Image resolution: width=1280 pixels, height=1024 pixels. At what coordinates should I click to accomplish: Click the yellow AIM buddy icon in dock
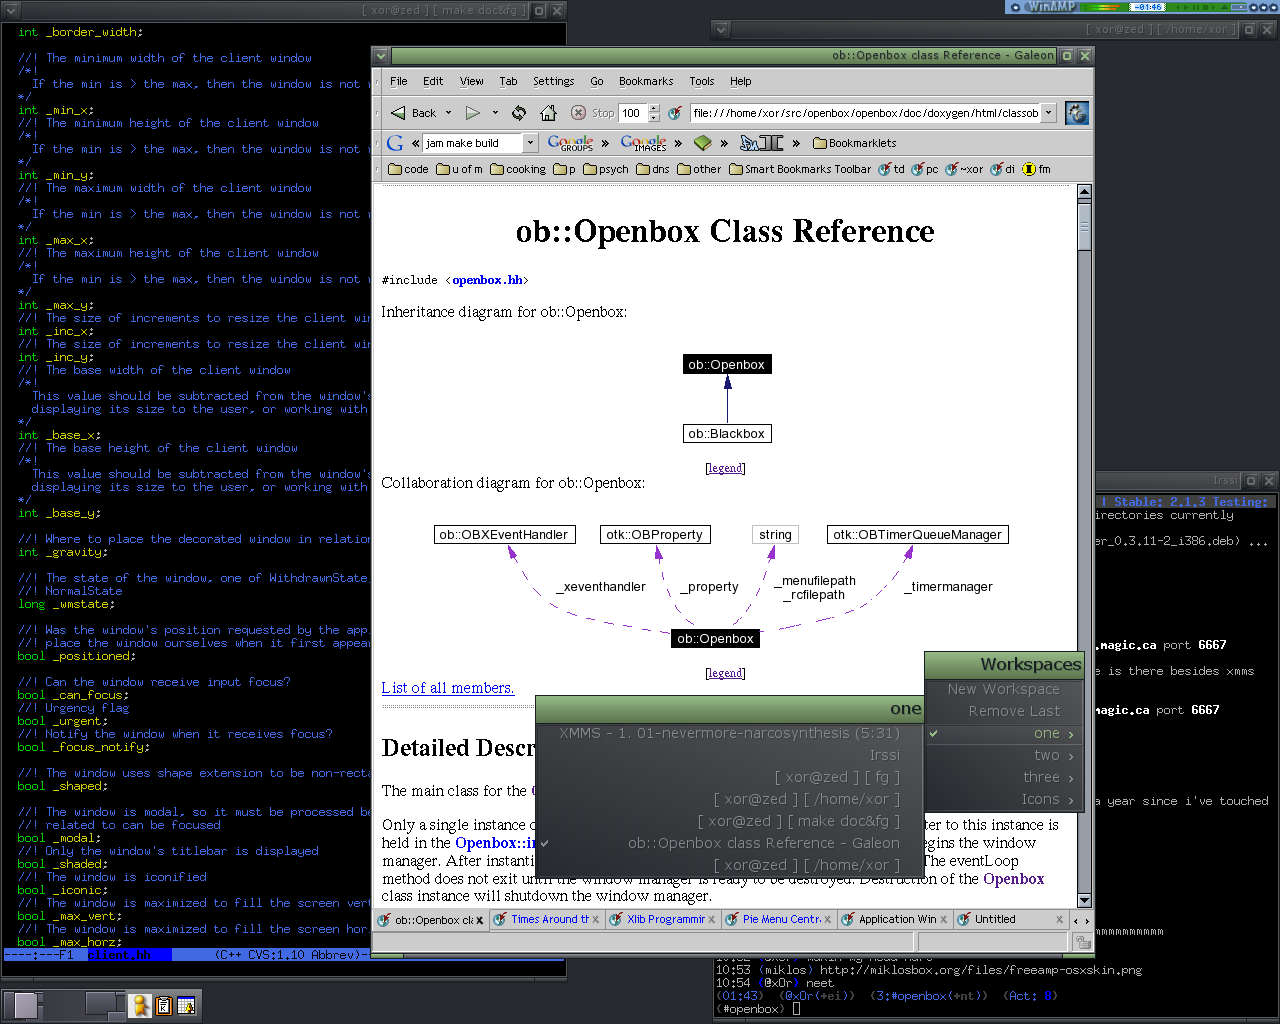[142, 1005]
